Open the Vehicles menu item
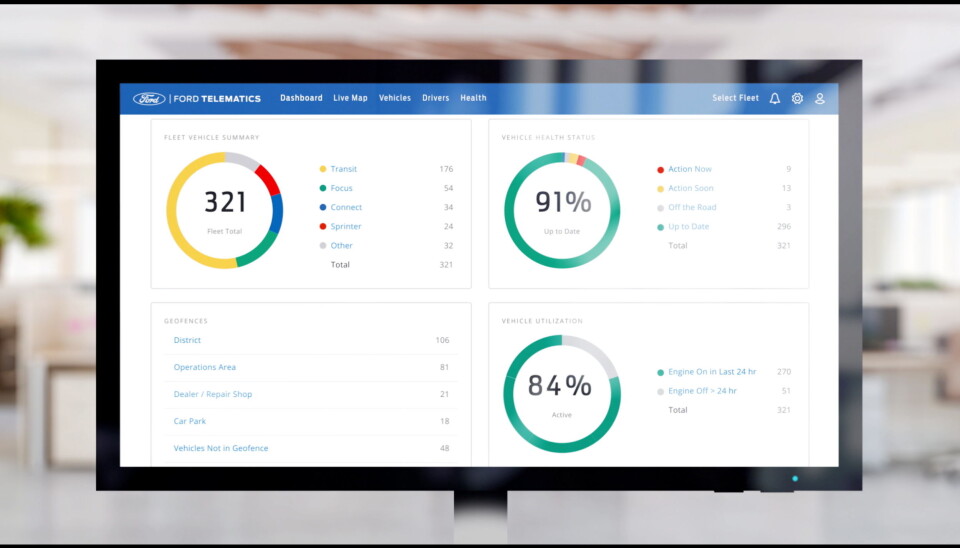Screen dimensions: 960x548 [395, 98]
